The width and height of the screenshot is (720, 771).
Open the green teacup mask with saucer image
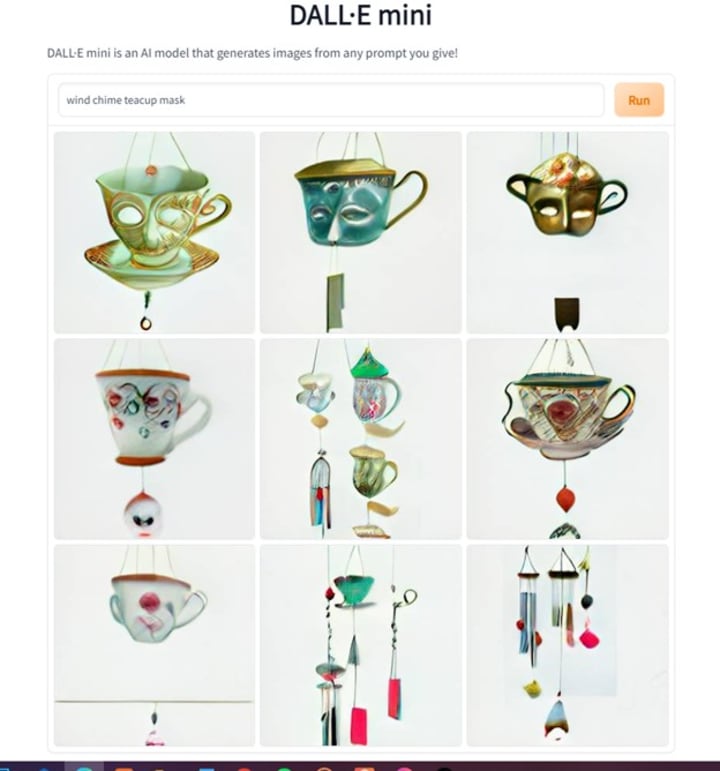coord(154,232)
